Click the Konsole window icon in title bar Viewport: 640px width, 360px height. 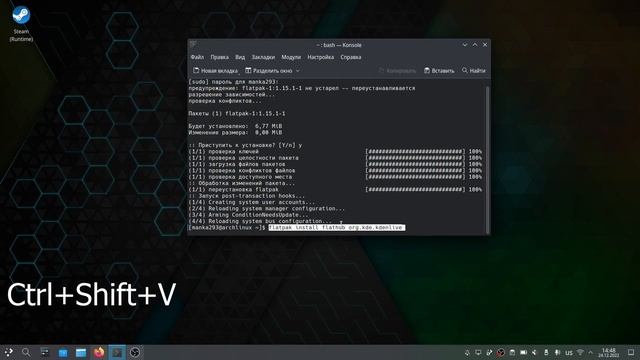(193, 44)
